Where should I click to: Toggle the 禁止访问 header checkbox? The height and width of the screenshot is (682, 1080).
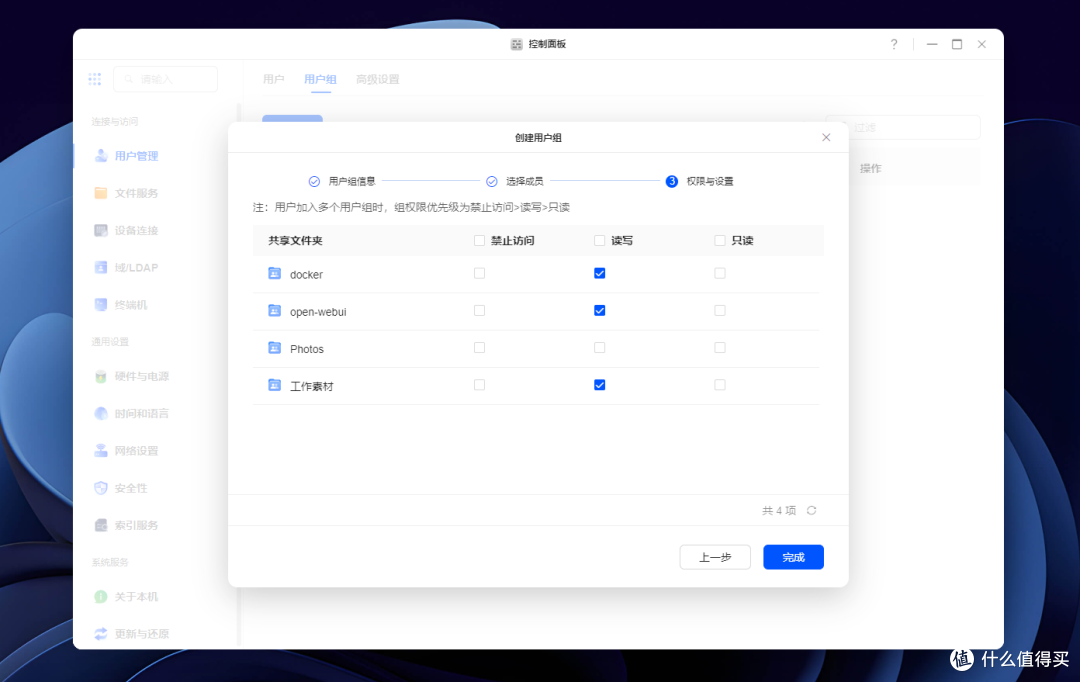pyautogui.click(x=479, y=240)
